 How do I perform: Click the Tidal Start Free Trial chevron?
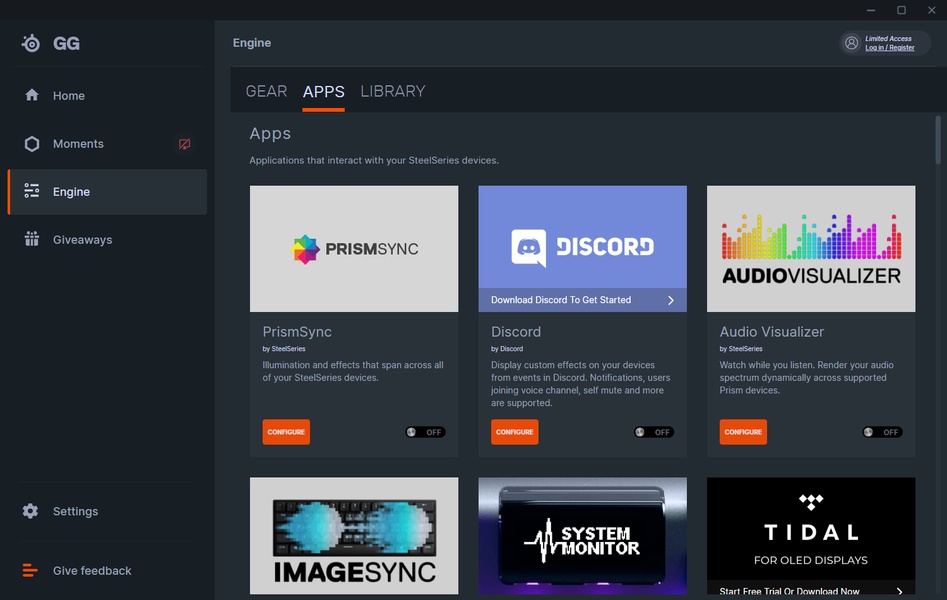tap(899, 591)
